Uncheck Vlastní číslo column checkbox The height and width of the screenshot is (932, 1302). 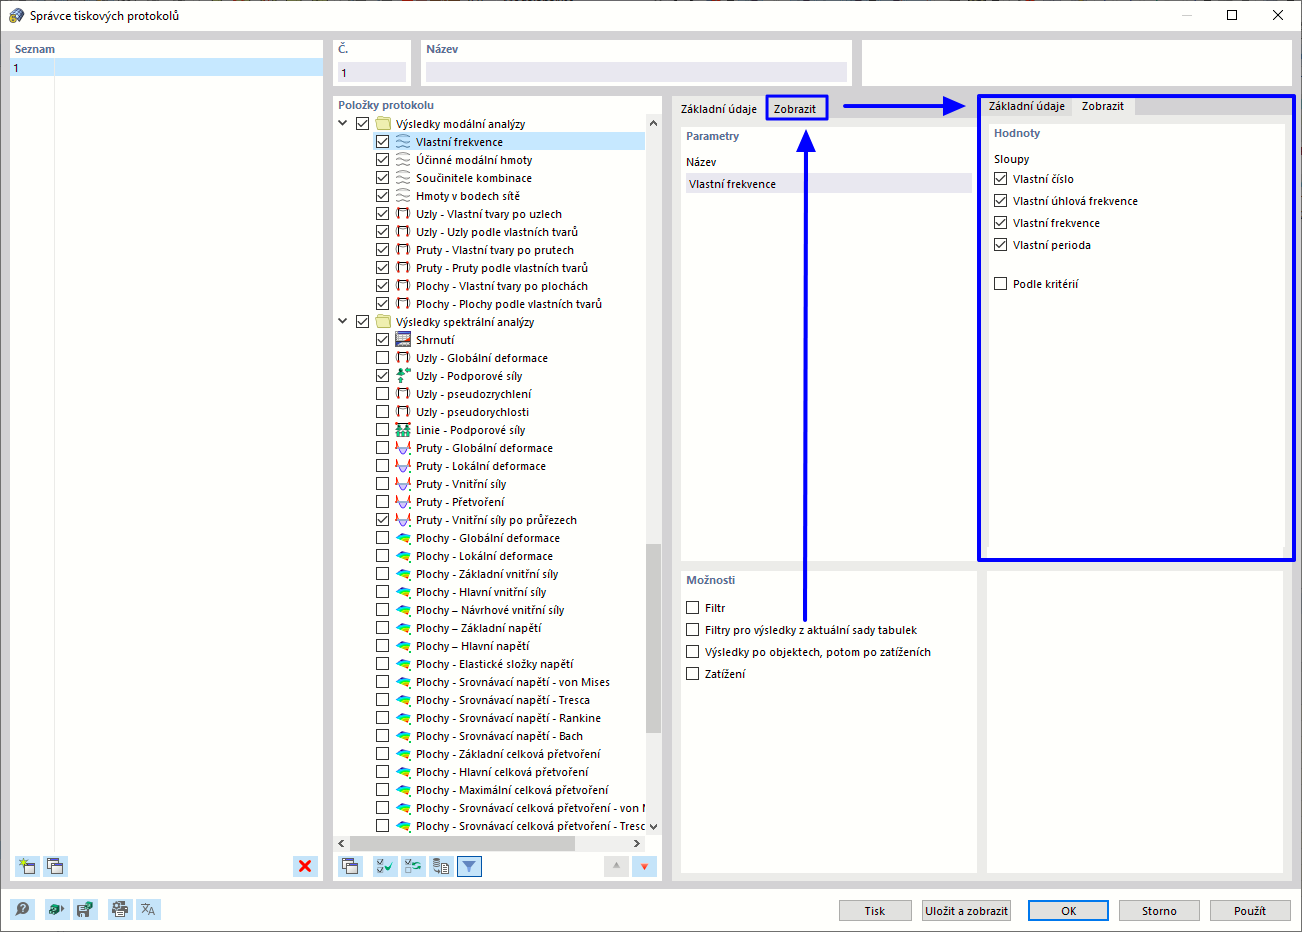point(1001,179)
